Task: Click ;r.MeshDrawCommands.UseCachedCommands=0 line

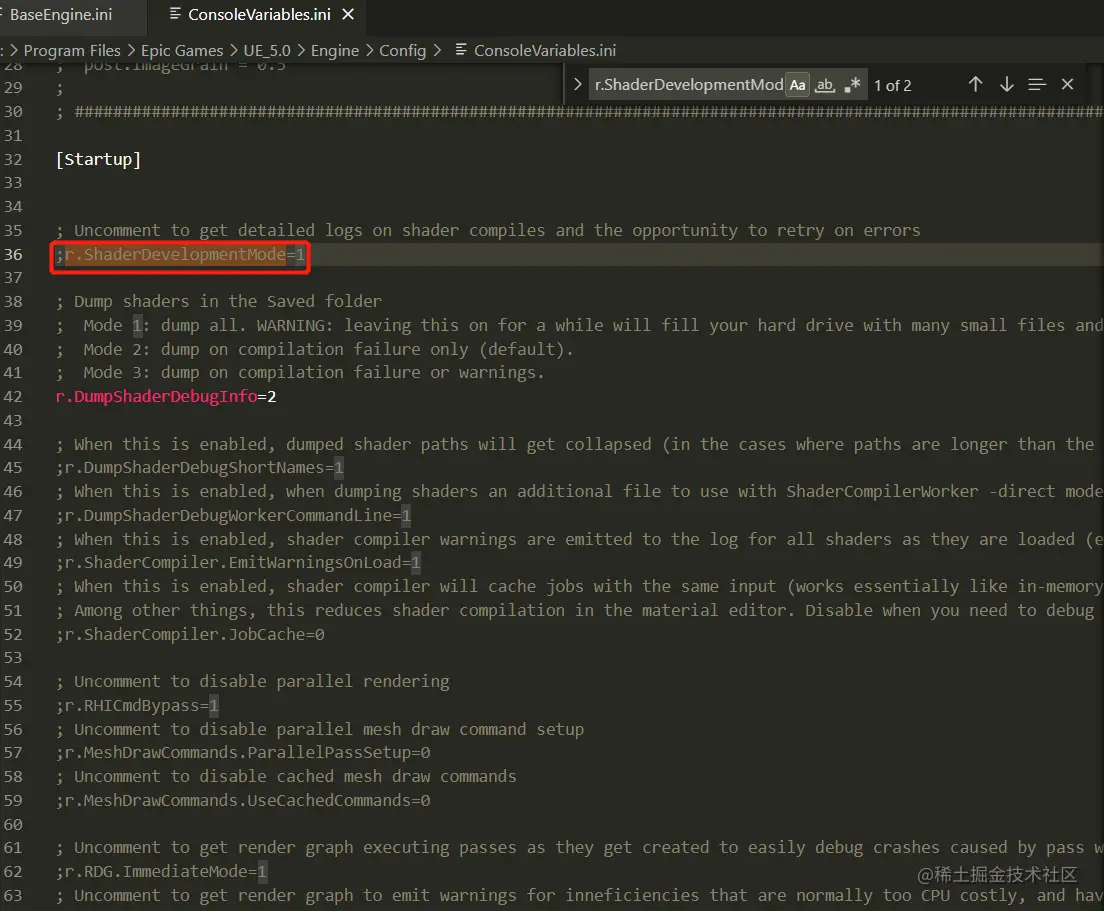Action: click(x=243, y=800)
